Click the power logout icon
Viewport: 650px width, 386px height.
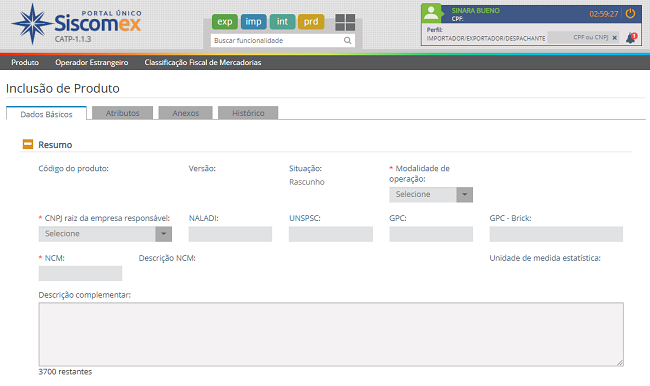click(x=630, y=13)
